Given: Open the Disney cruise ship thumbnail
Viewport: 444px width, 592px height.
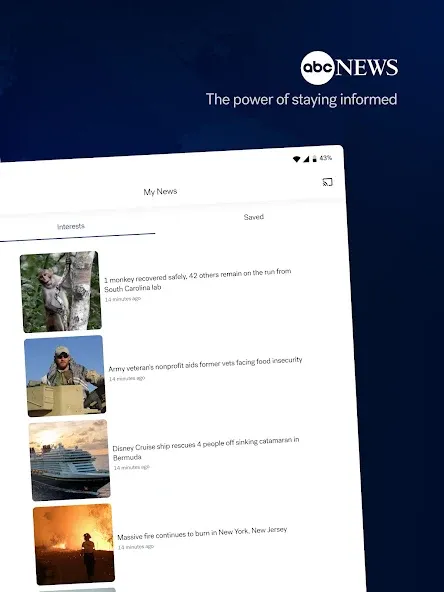Looking at the screenshot, I should coord(69,460).
